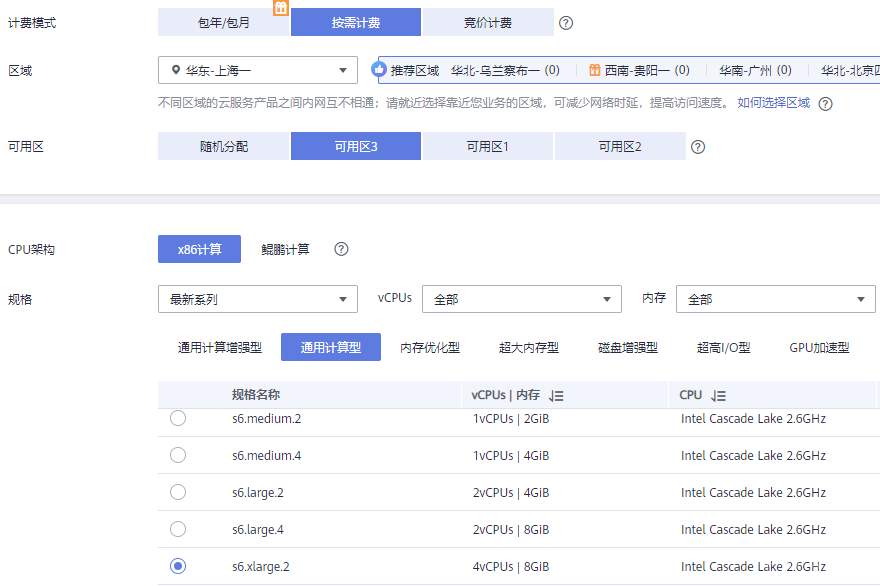This screenshot has width=880, height=586.
Task: Switch to 通用计算型 tab
Action: pos(331,347)
